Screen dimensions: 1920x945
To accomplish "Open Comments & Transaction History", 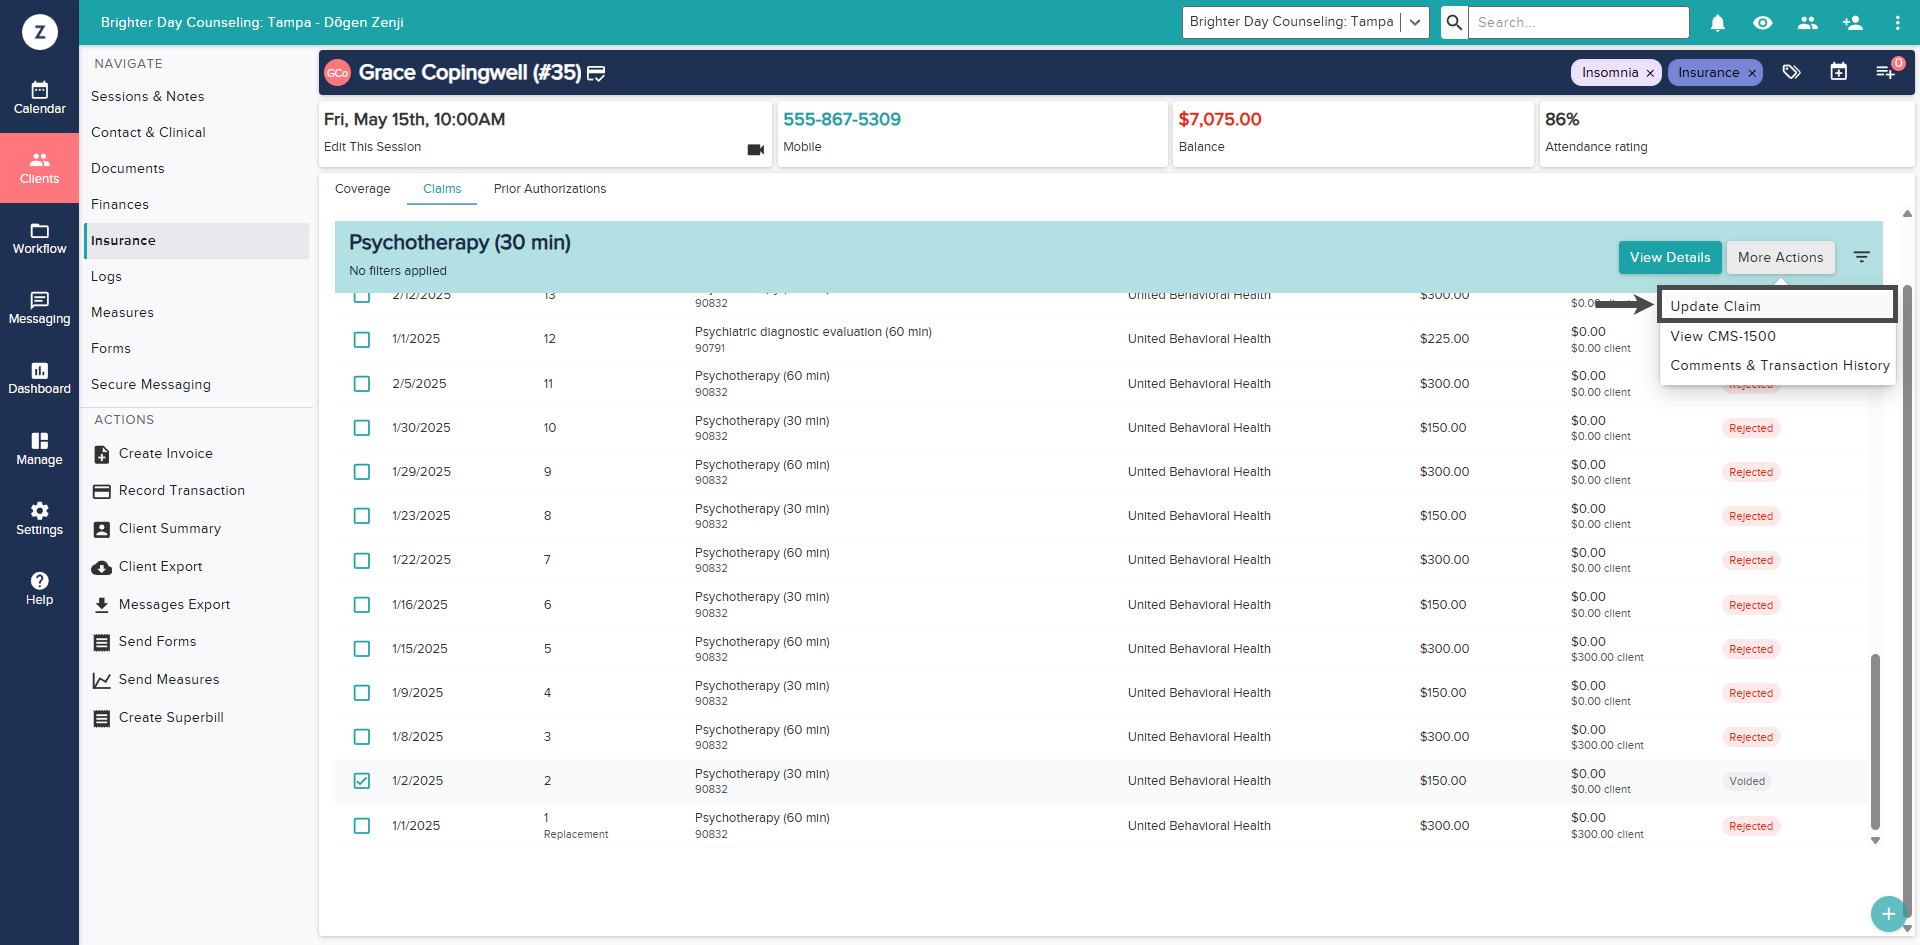I will 1779,365.
